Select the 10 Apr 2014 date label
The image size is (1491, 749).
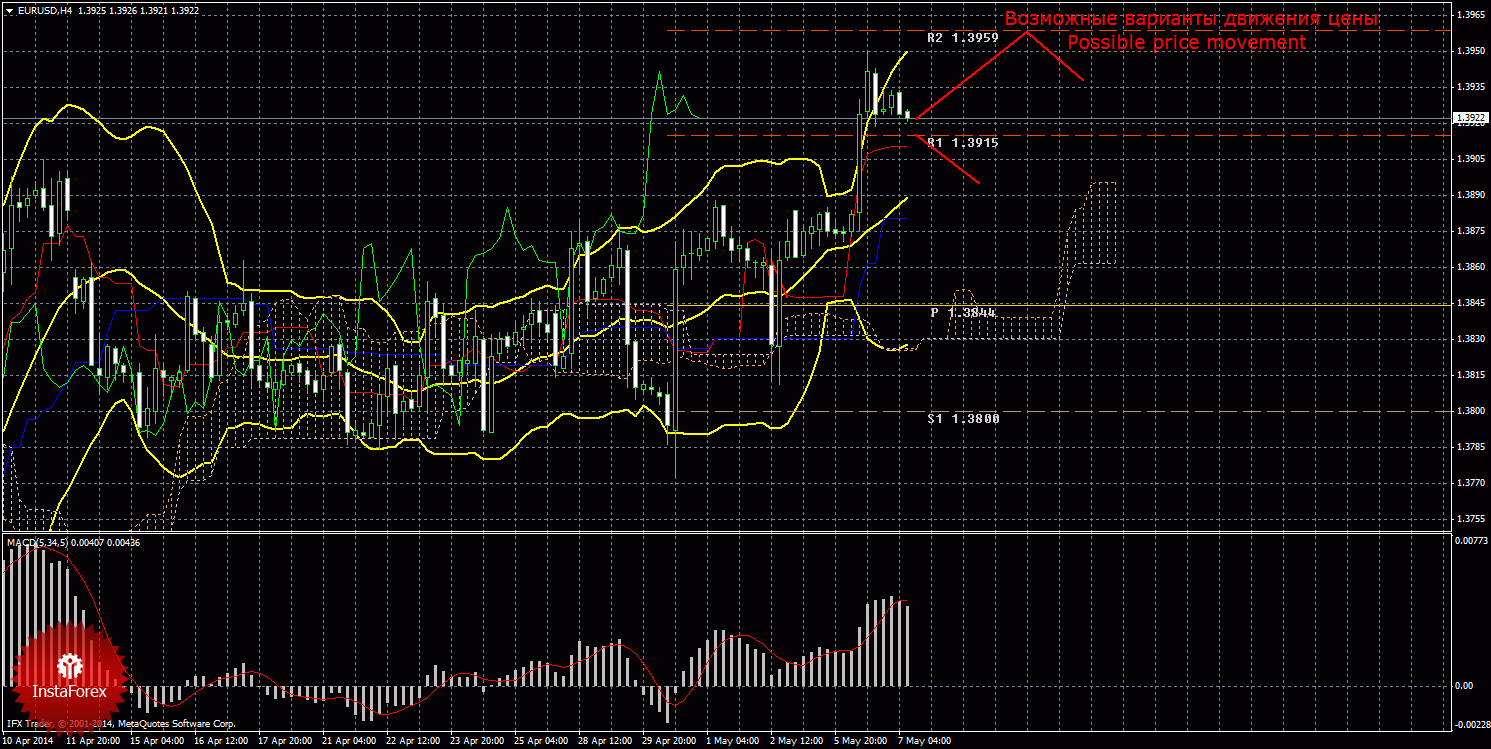28,741
